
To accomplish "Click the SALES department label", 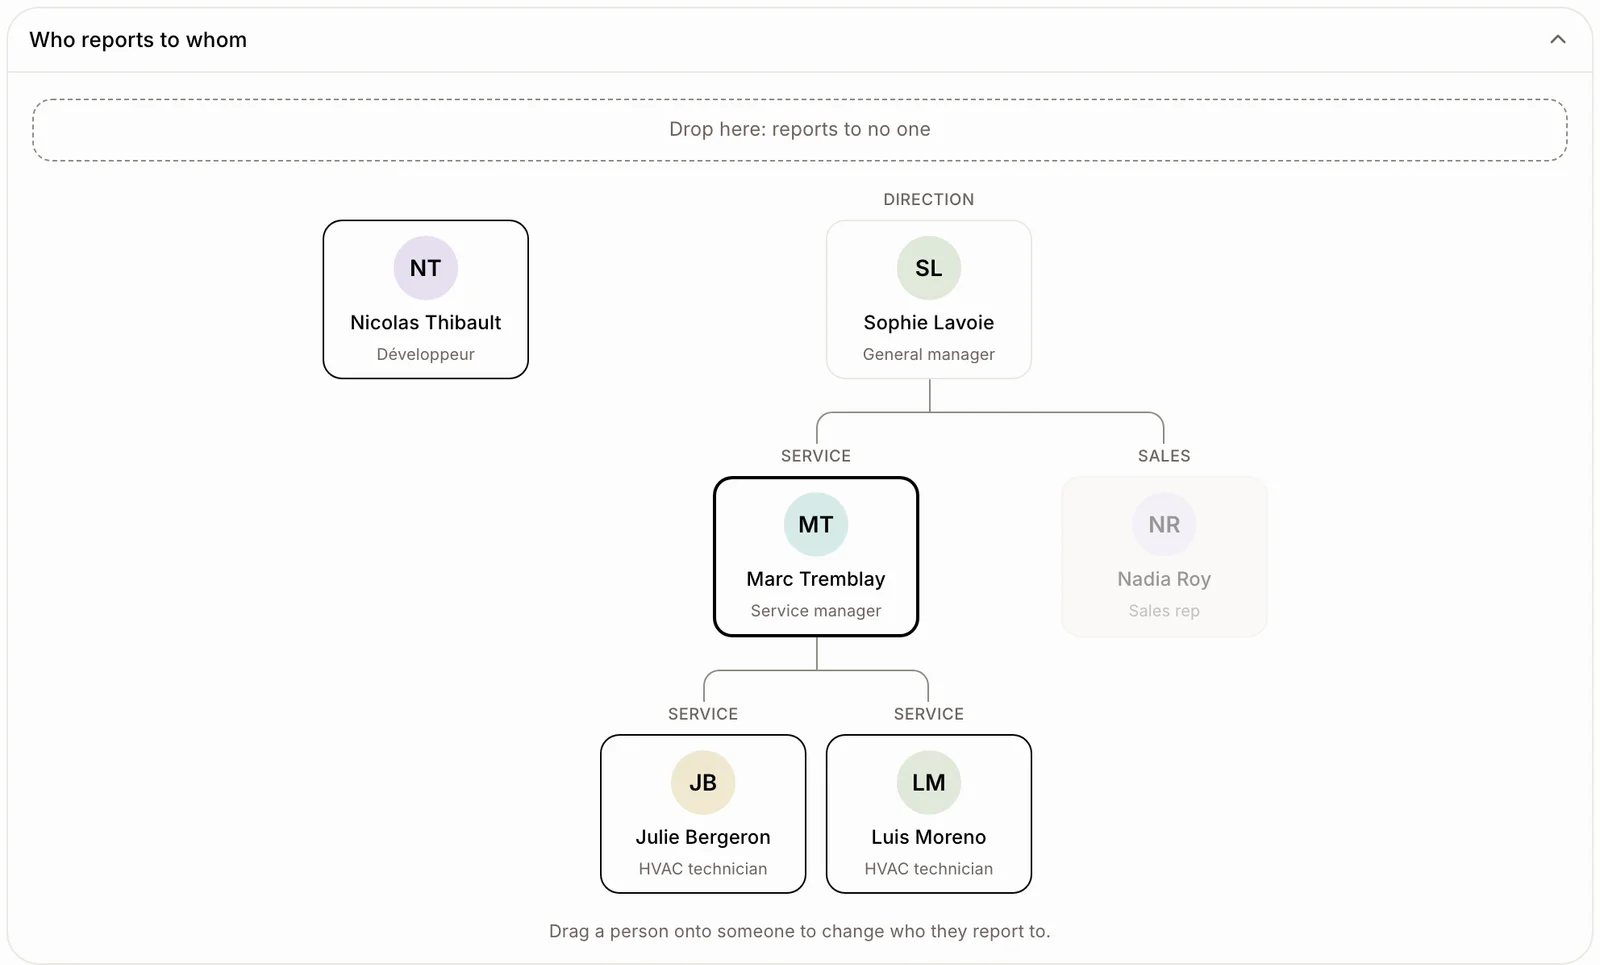I will tap(1164, 456).
